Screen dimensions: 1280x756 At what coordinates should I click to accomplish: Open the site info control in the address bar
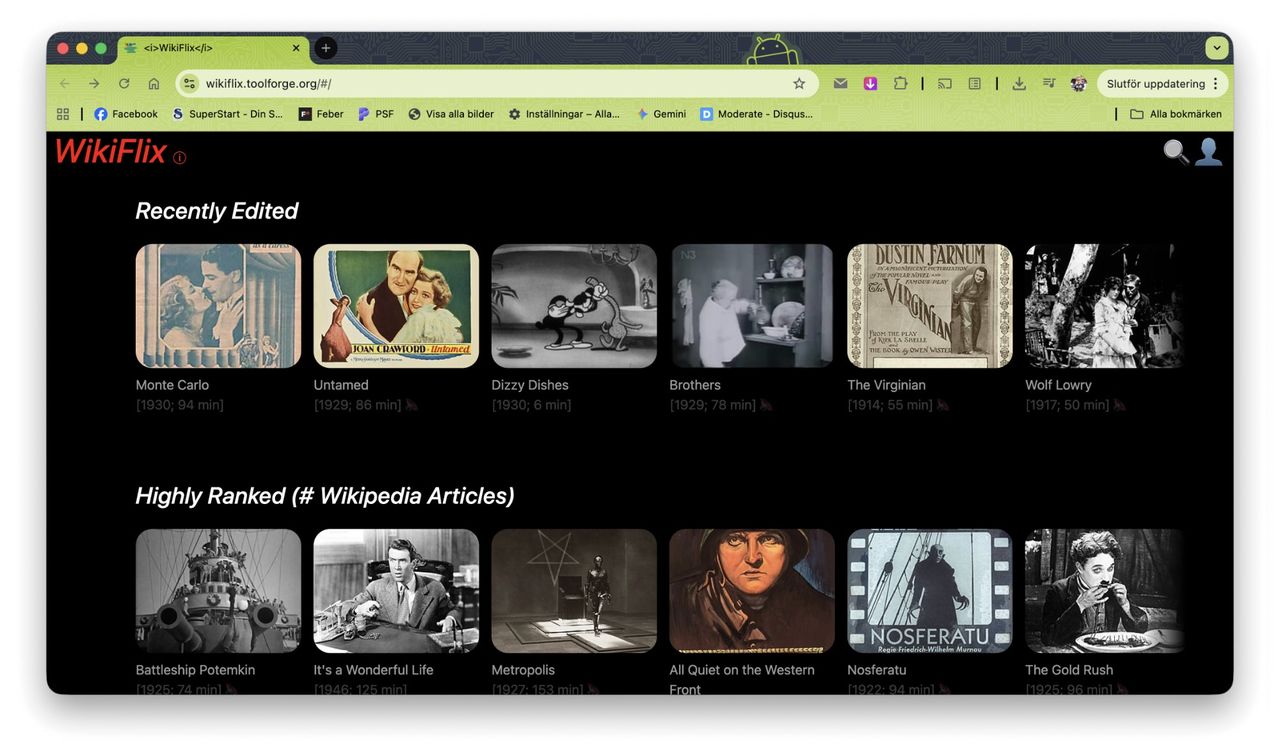point(188,83)
